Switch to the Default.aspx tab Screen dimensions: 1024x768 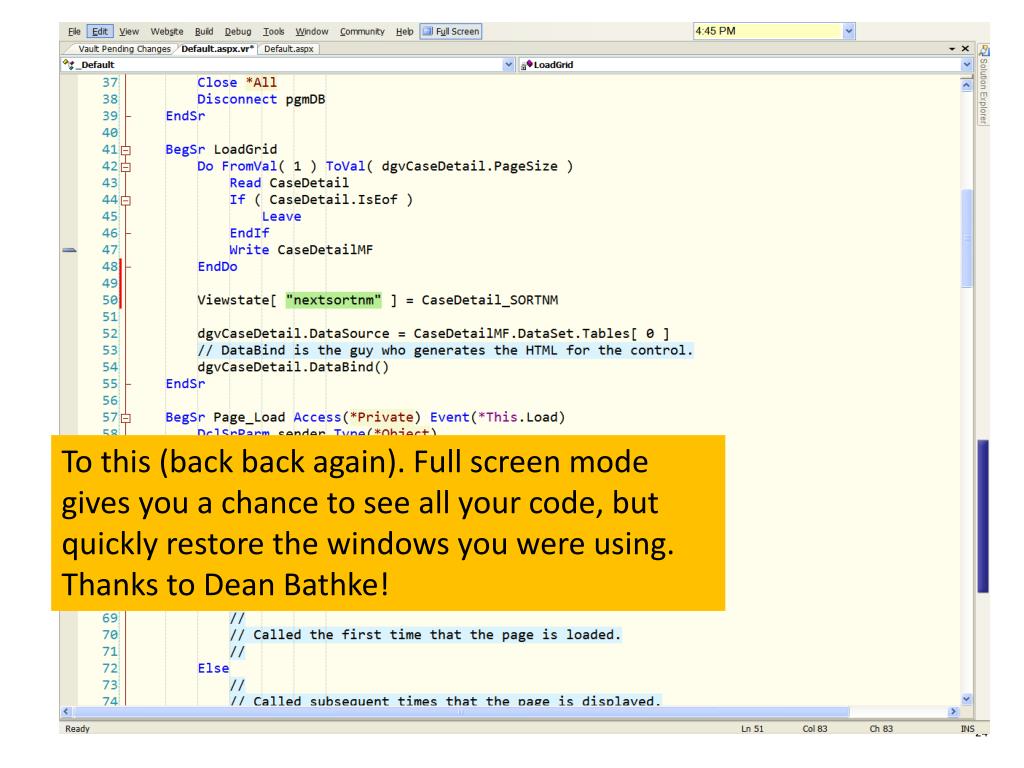[289, 49]
